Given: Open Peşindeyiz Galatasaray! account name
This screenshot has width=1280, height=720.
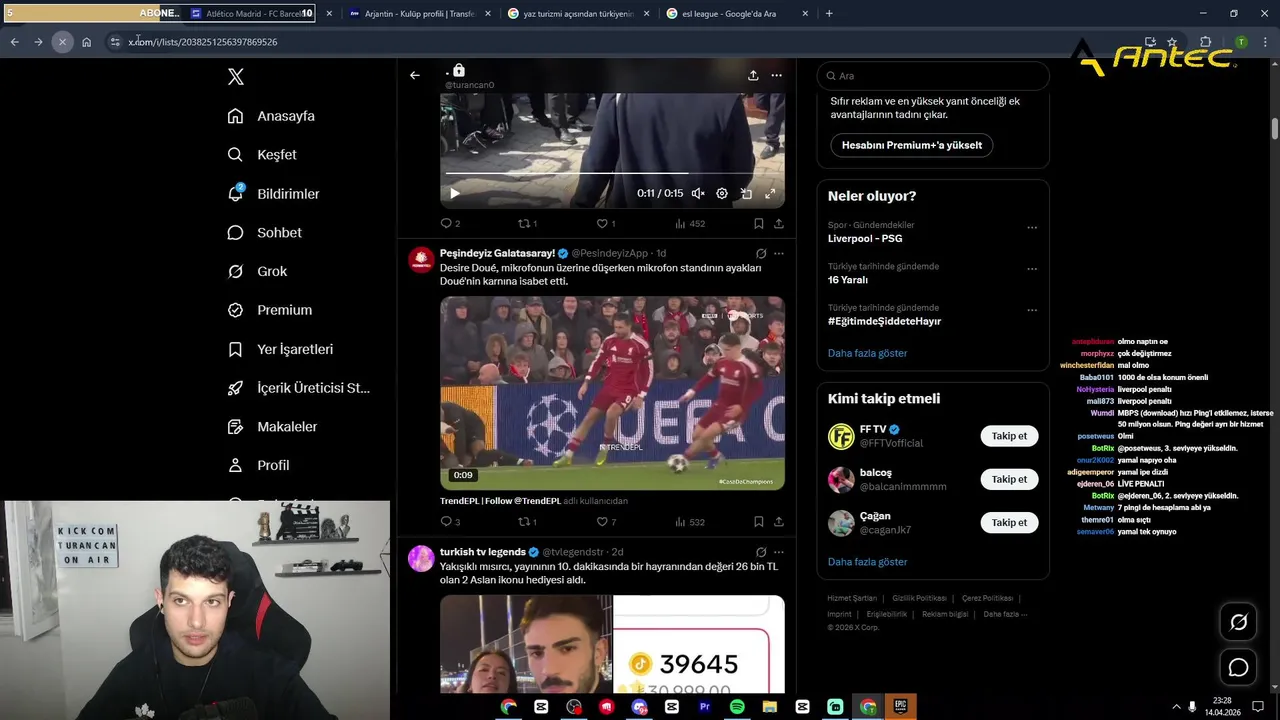Looking at the screenshot, I should (497, 254).
